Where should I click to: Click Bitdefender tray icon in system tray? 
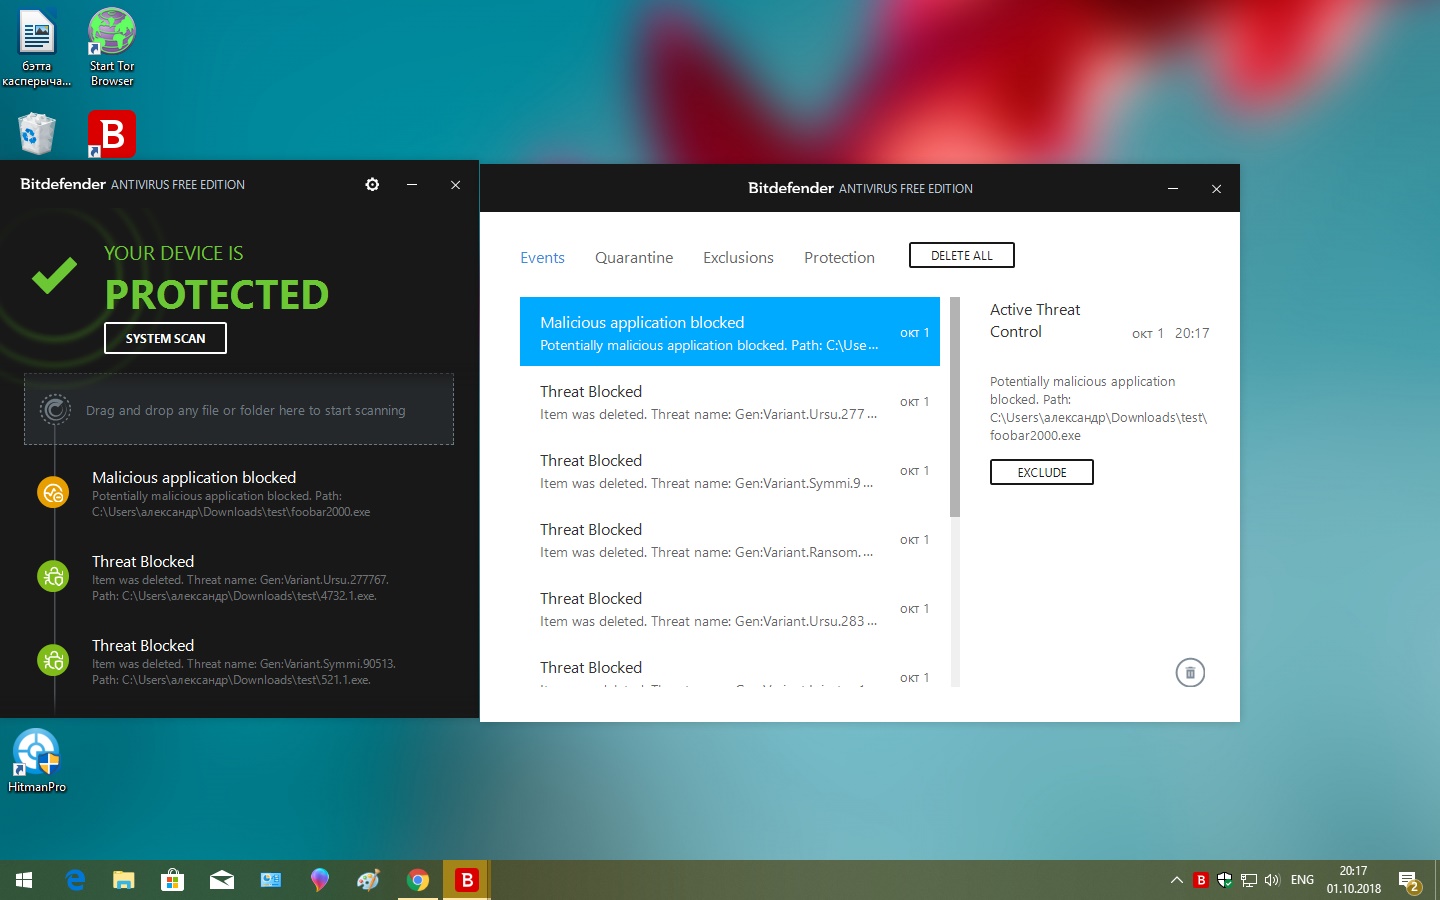(x=1201, y=880)
